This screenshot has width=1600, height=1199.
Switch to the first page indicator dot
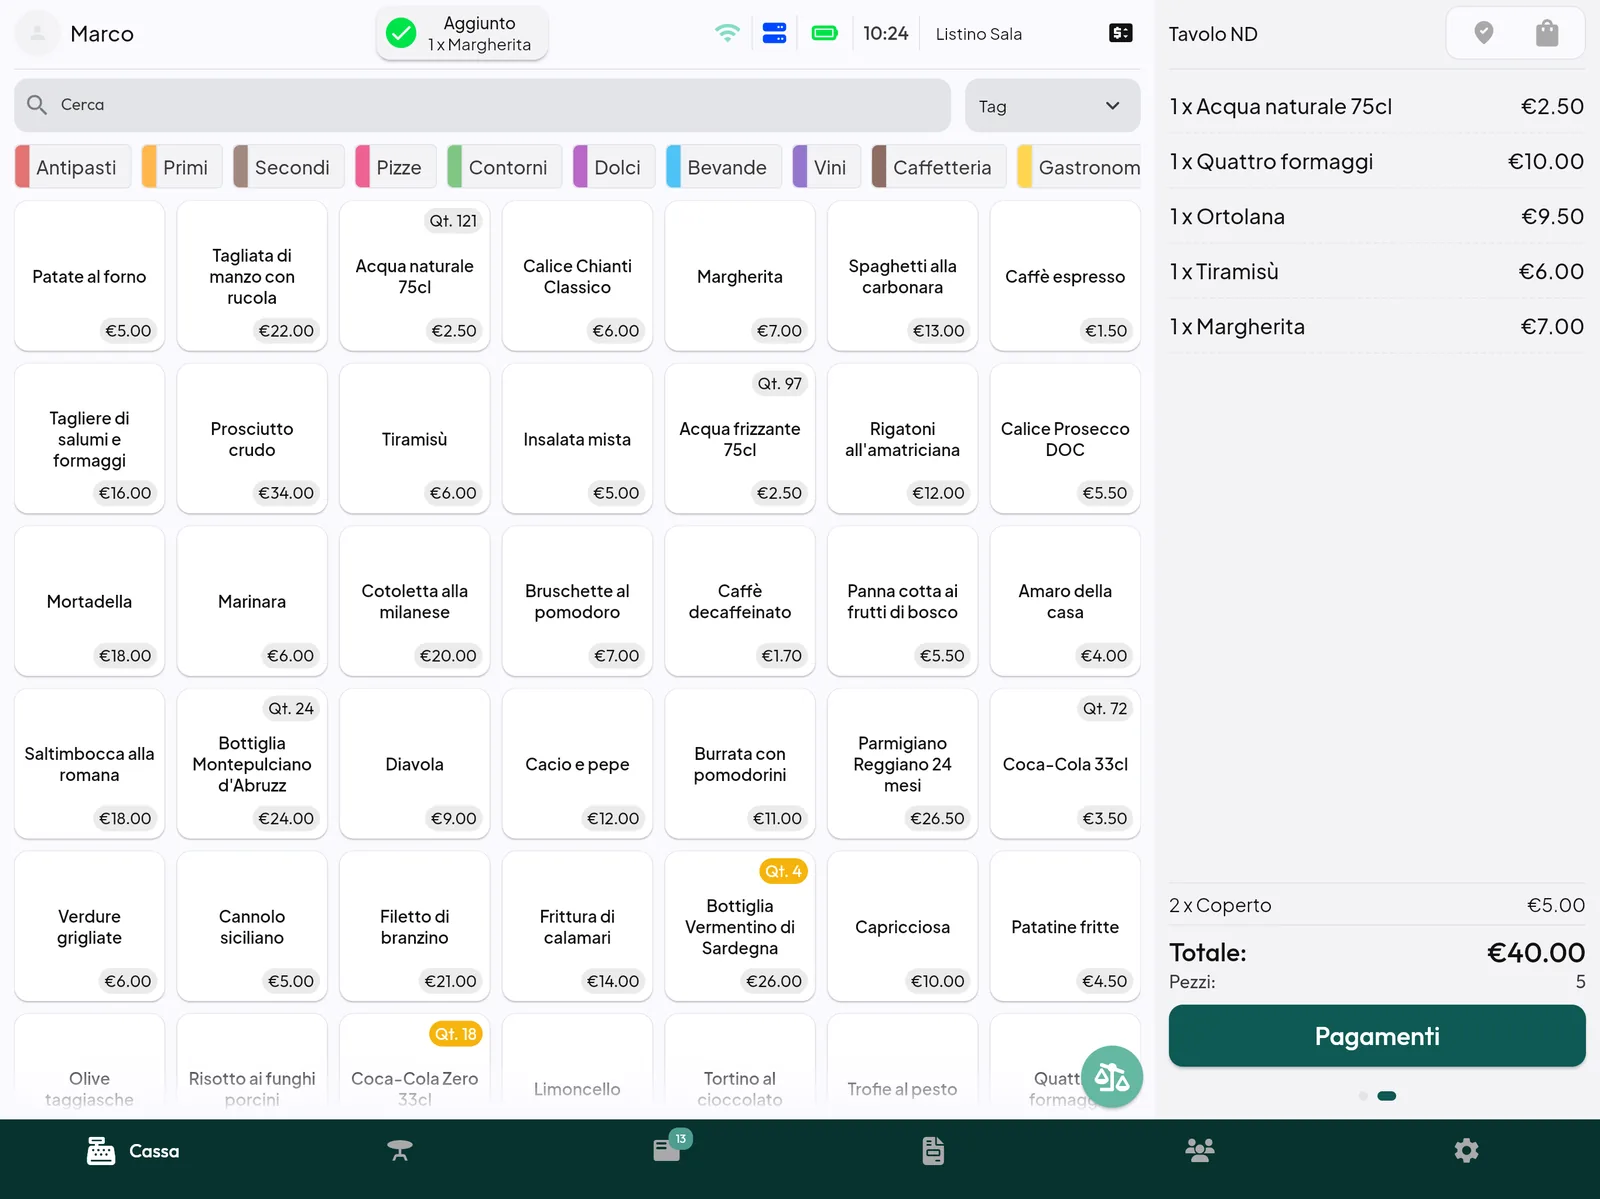click(1363, 1096)
